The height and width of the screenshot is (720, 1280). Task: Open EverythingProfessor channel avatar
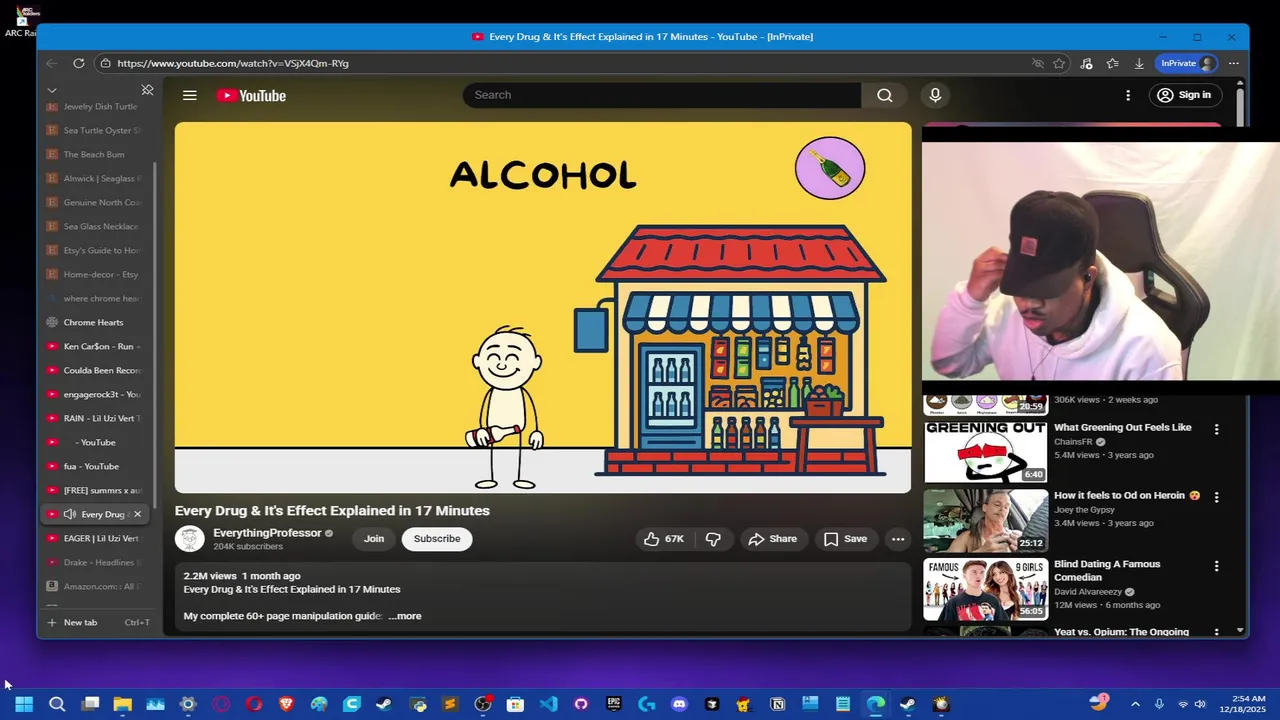pos(190,538)
